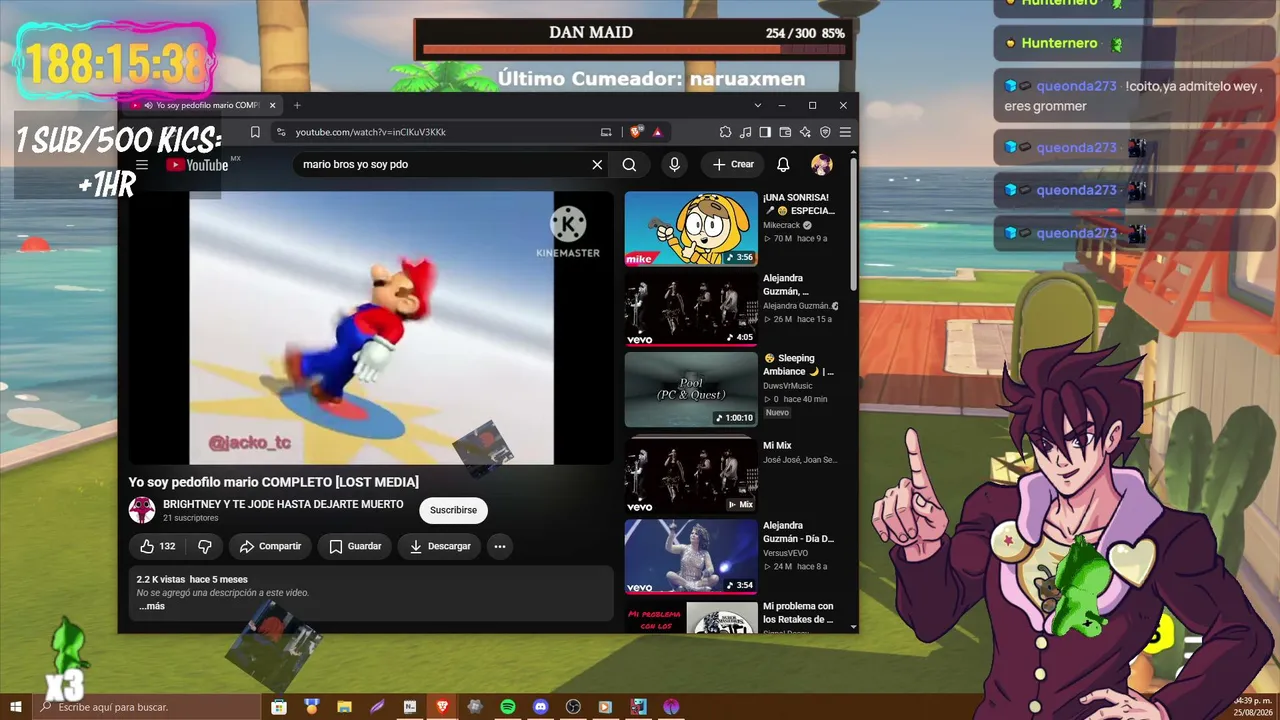Screen dimensions: 1280x720
Task: Start voice search with the microphone
Action: pos(675,165)
